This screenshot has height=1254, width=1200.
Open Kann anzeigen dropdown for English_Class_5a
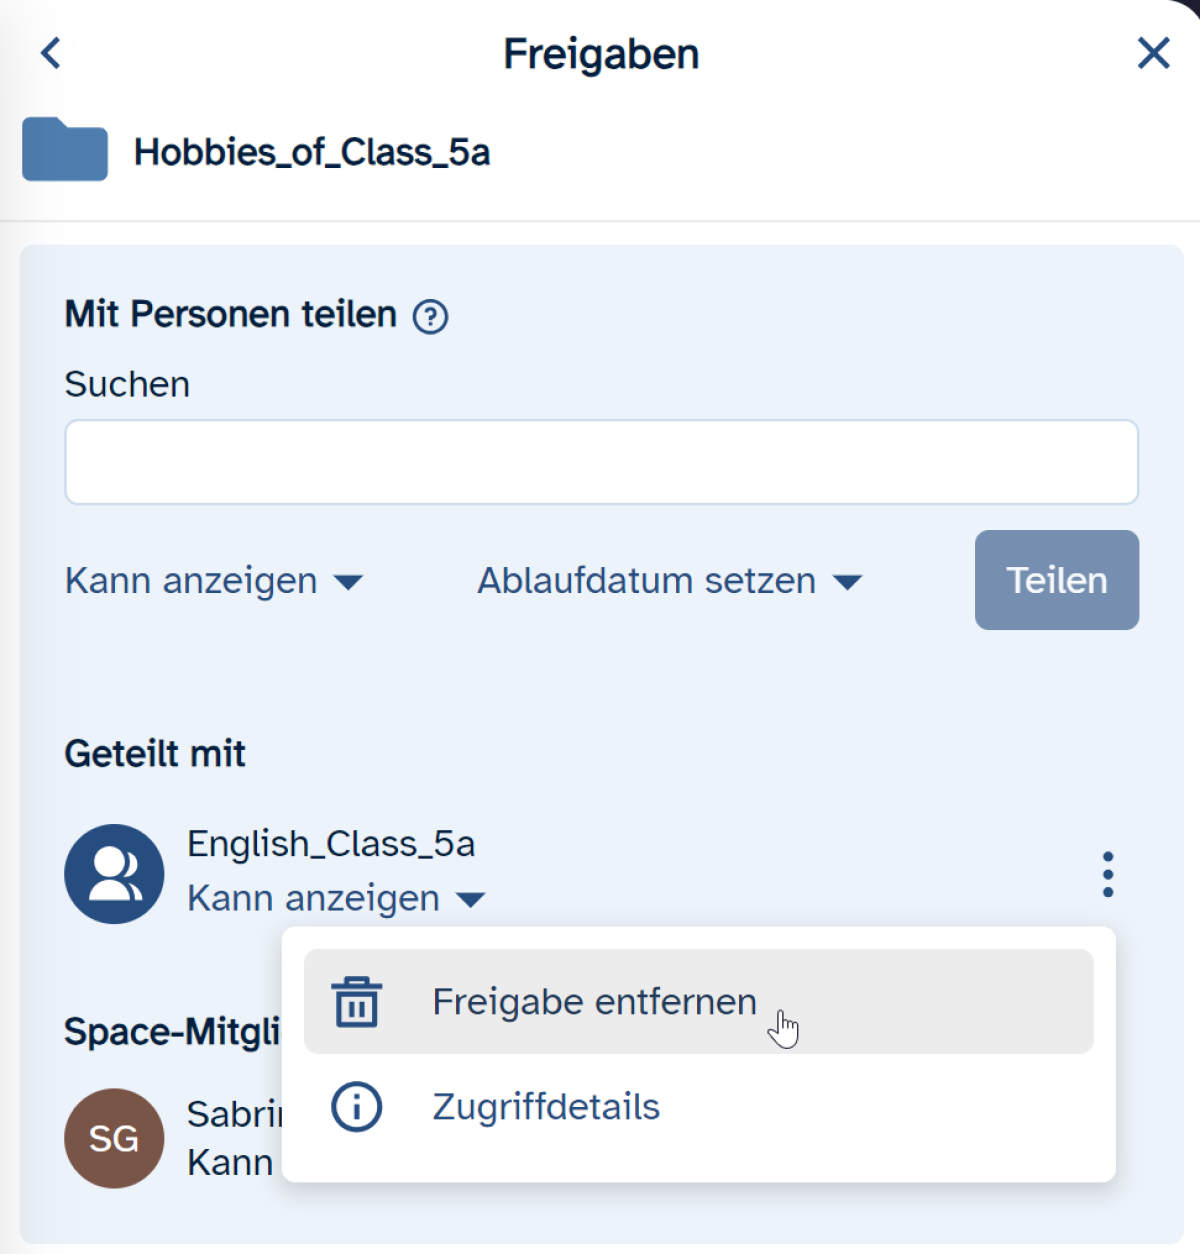(x=335, y=899)
